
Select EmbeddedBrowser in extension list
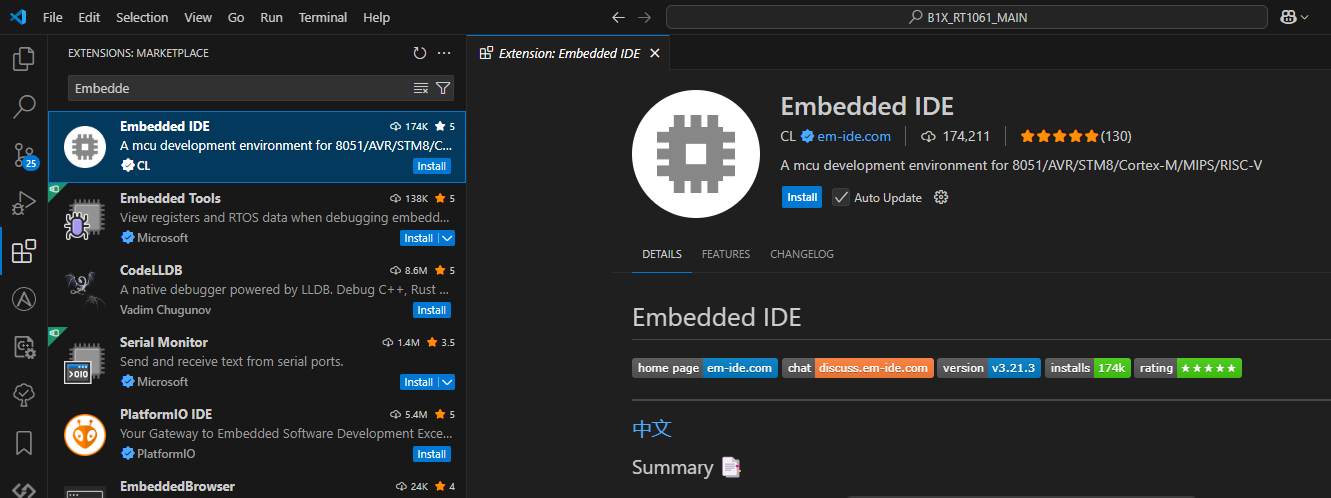(x=257, y=486)
